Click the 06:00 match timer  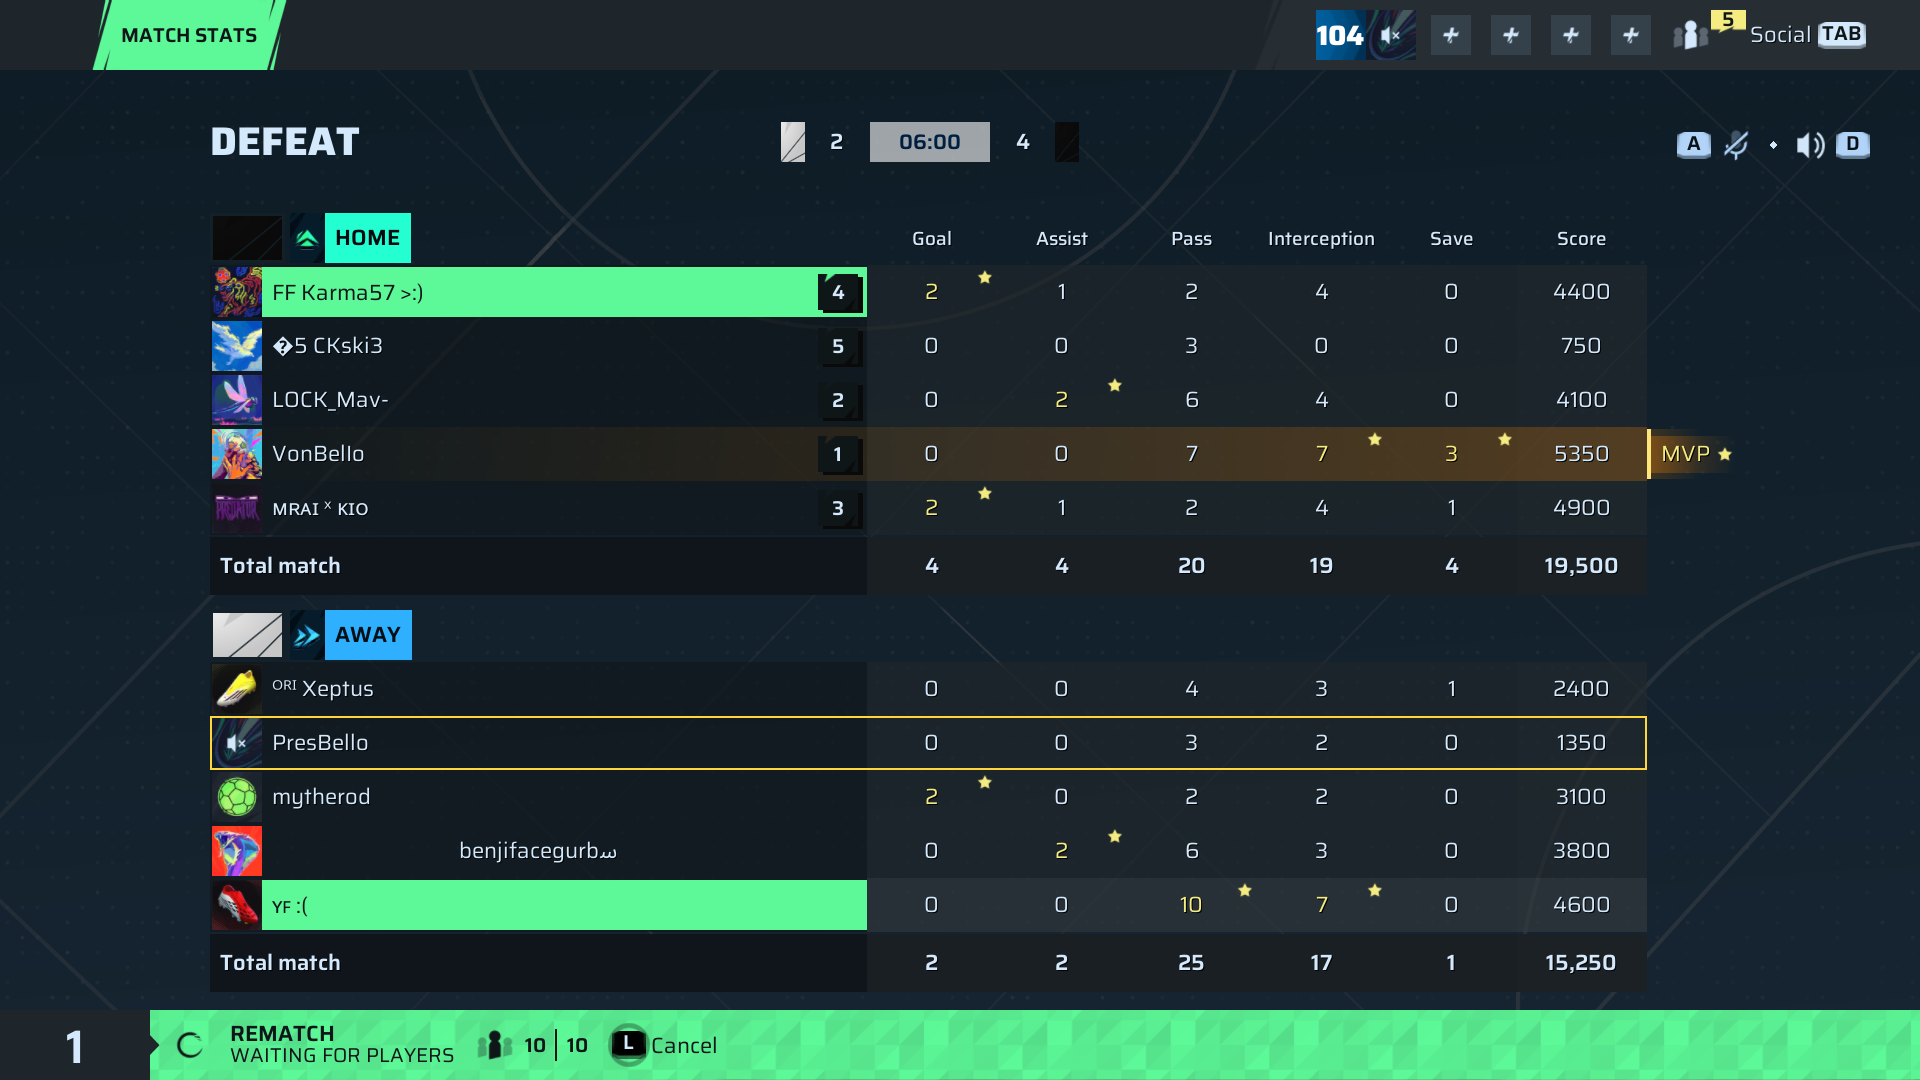[930, 142]
